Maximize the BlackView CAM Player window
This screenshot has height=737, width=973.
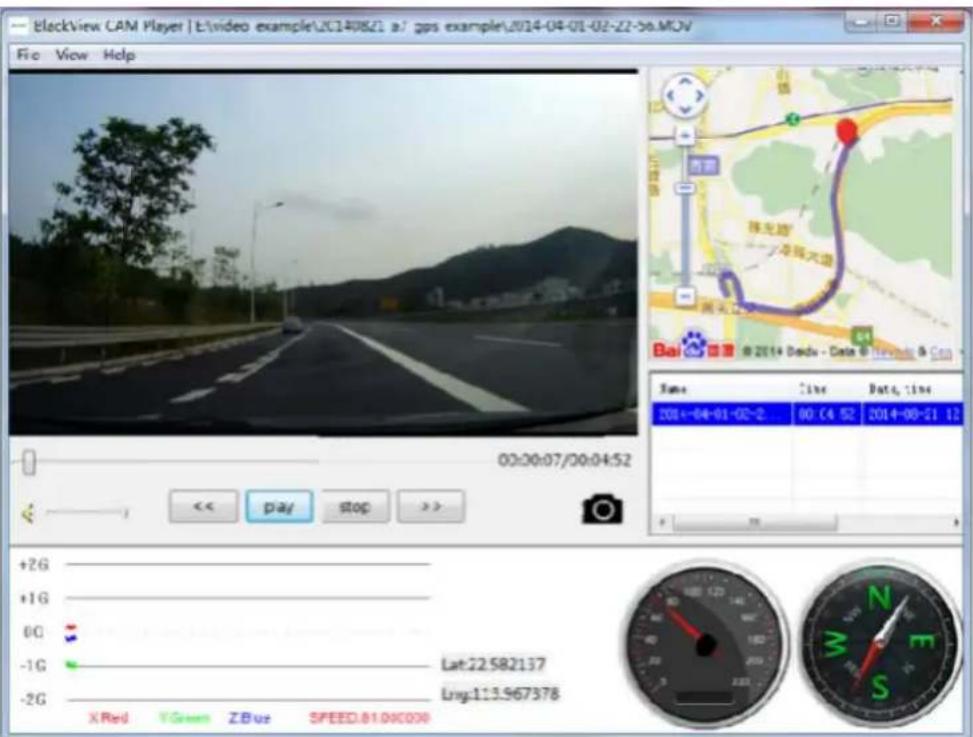click(x=892, y=22)
